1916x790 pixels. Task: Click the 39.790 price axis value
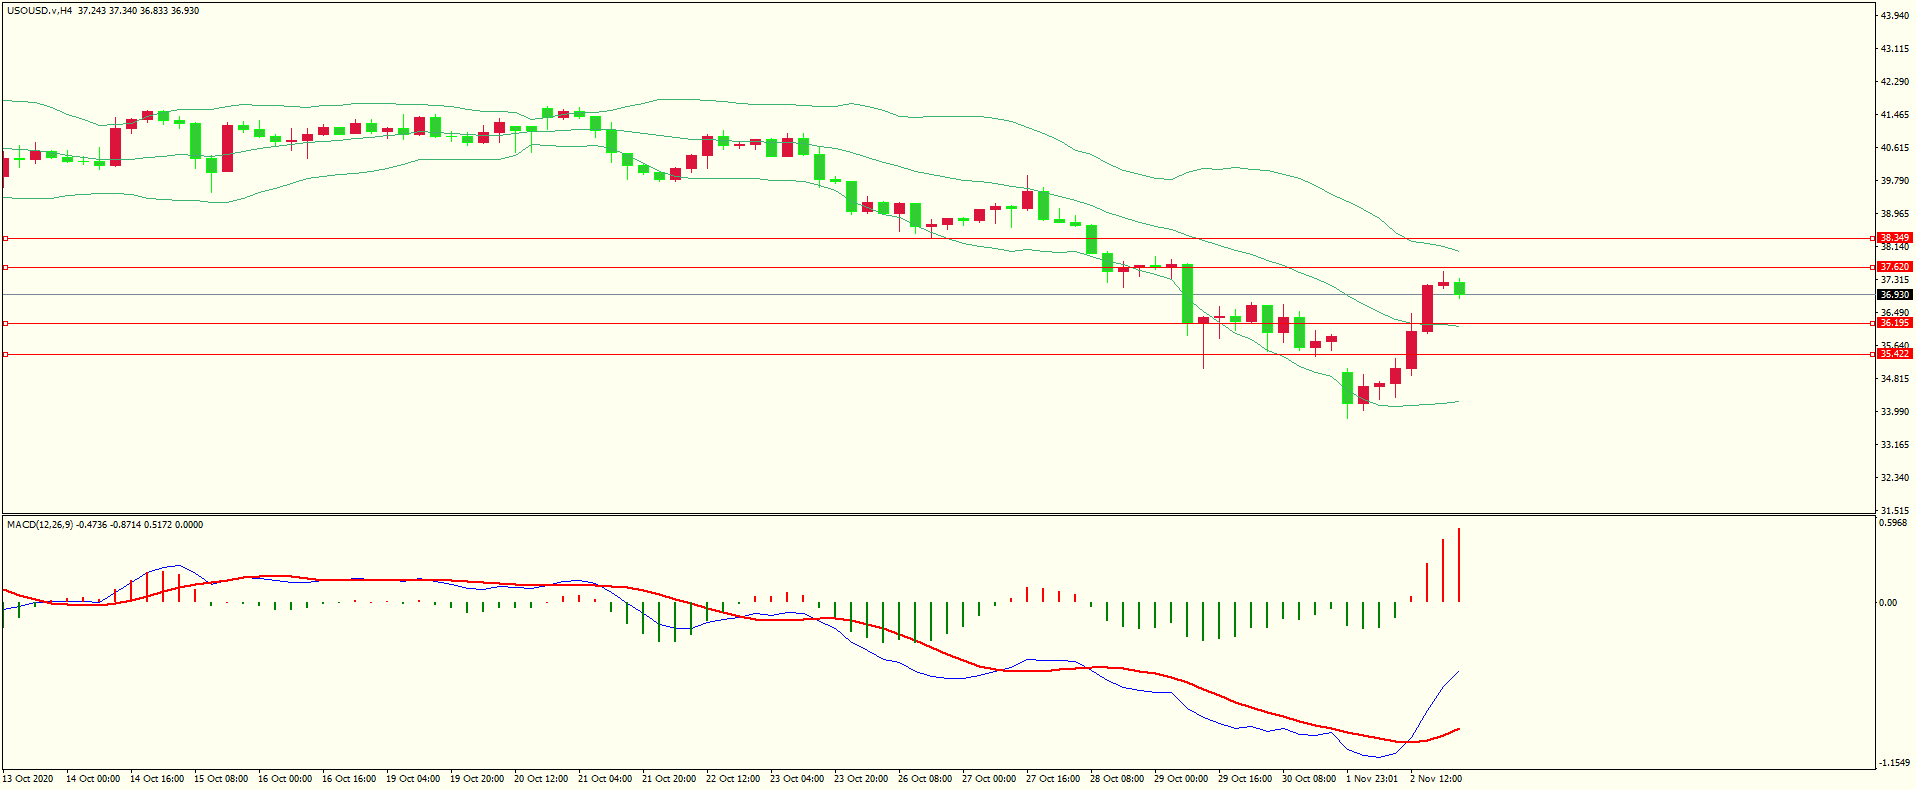point(1894,181)
